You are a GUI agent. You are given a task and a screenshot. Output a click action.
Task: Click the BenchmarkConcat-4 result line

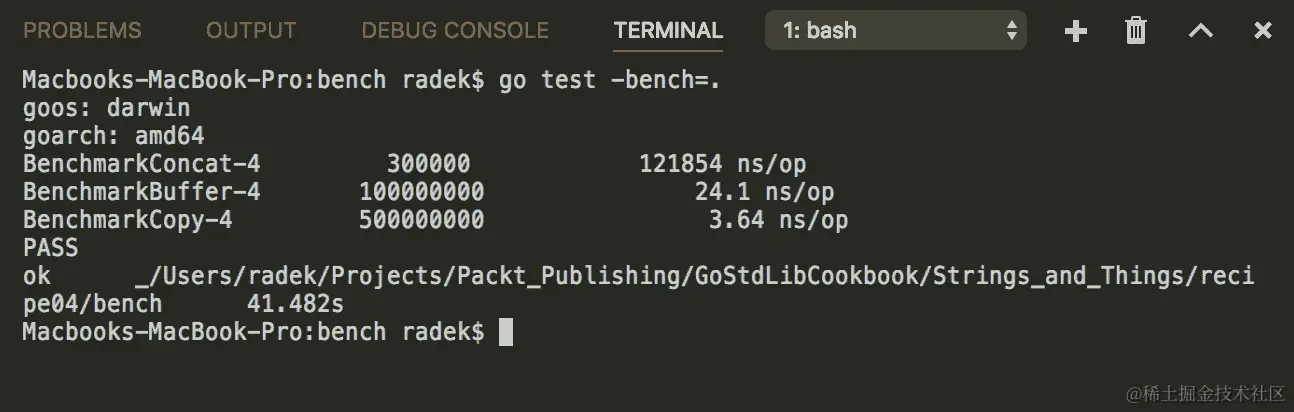click(x=414, y=164)
